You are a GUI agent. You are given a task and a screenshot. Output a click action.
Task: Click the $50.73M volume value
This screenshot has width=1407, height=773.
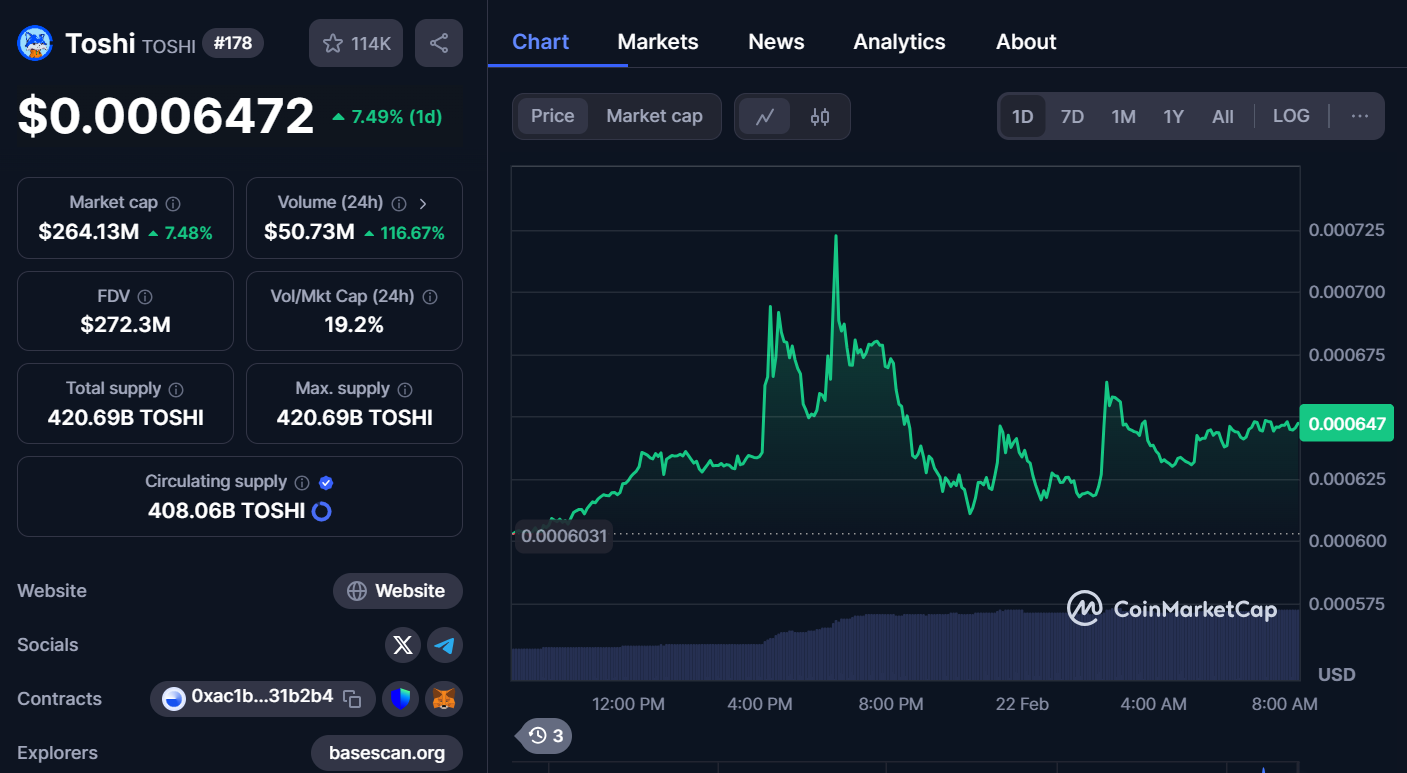point(309,232)
